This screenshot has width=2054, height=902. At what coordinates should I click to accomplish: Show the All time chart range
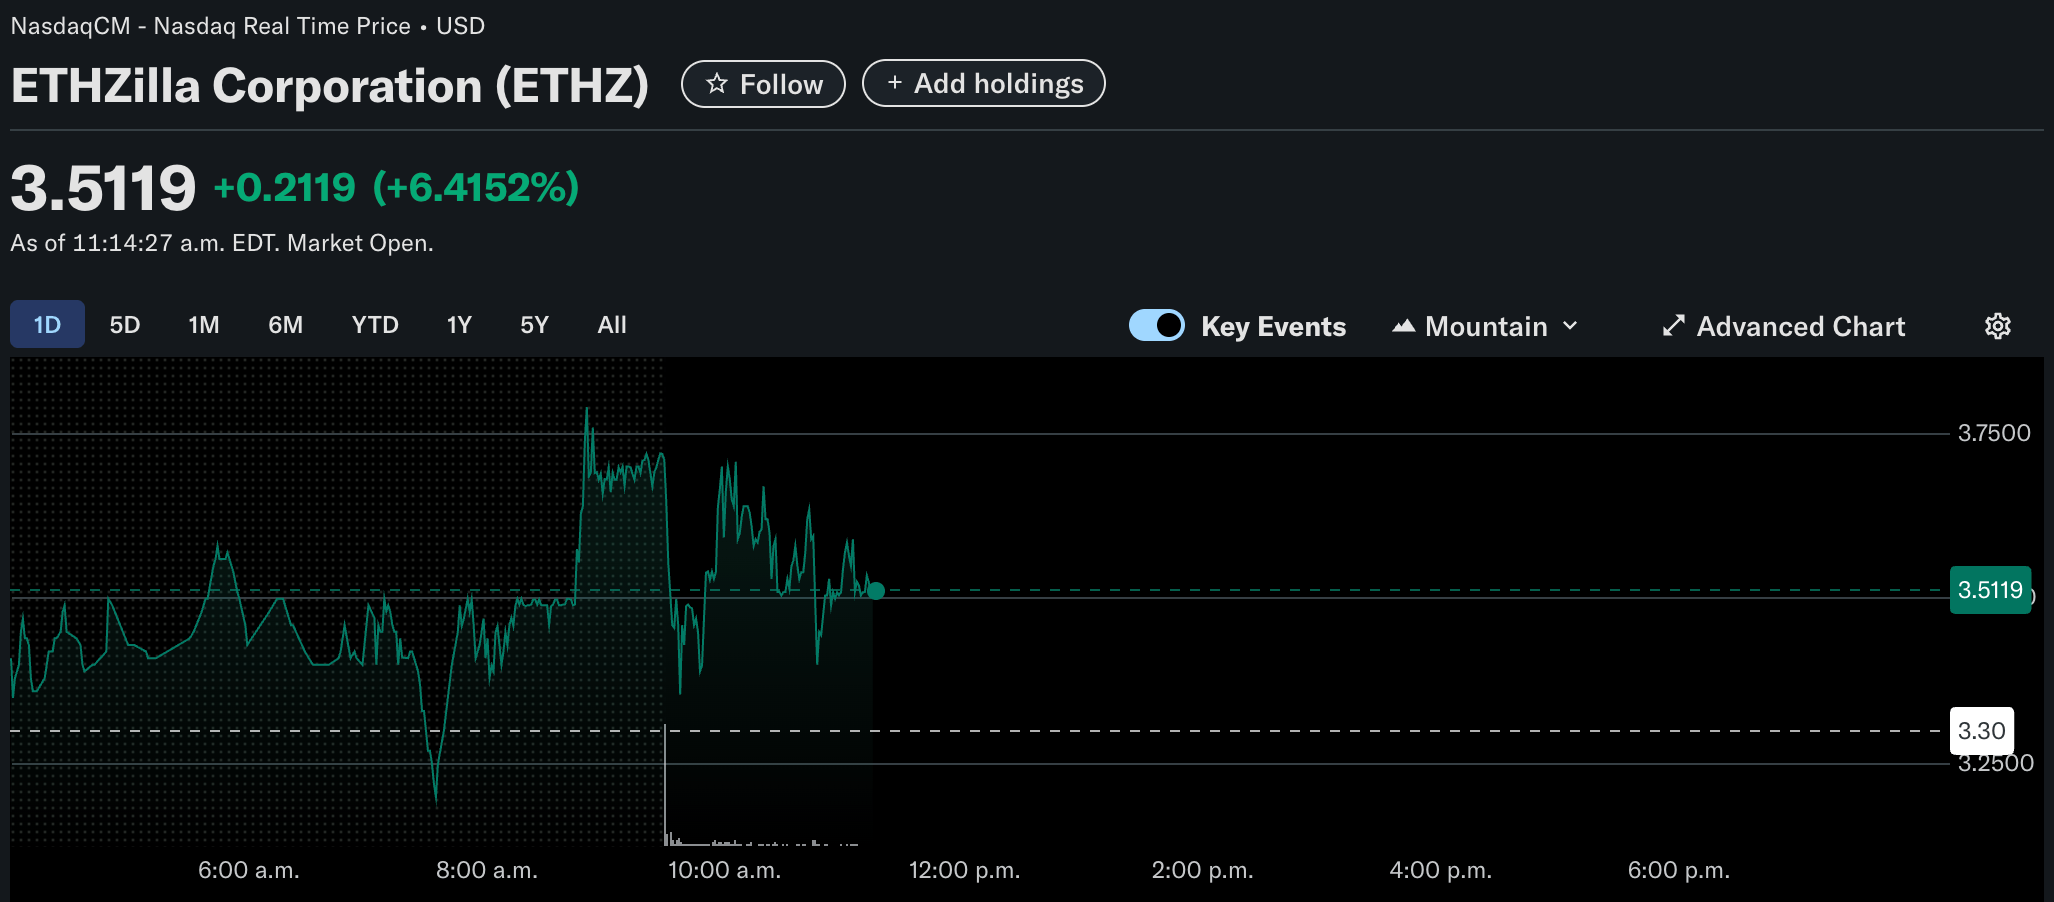coord(611,324)
